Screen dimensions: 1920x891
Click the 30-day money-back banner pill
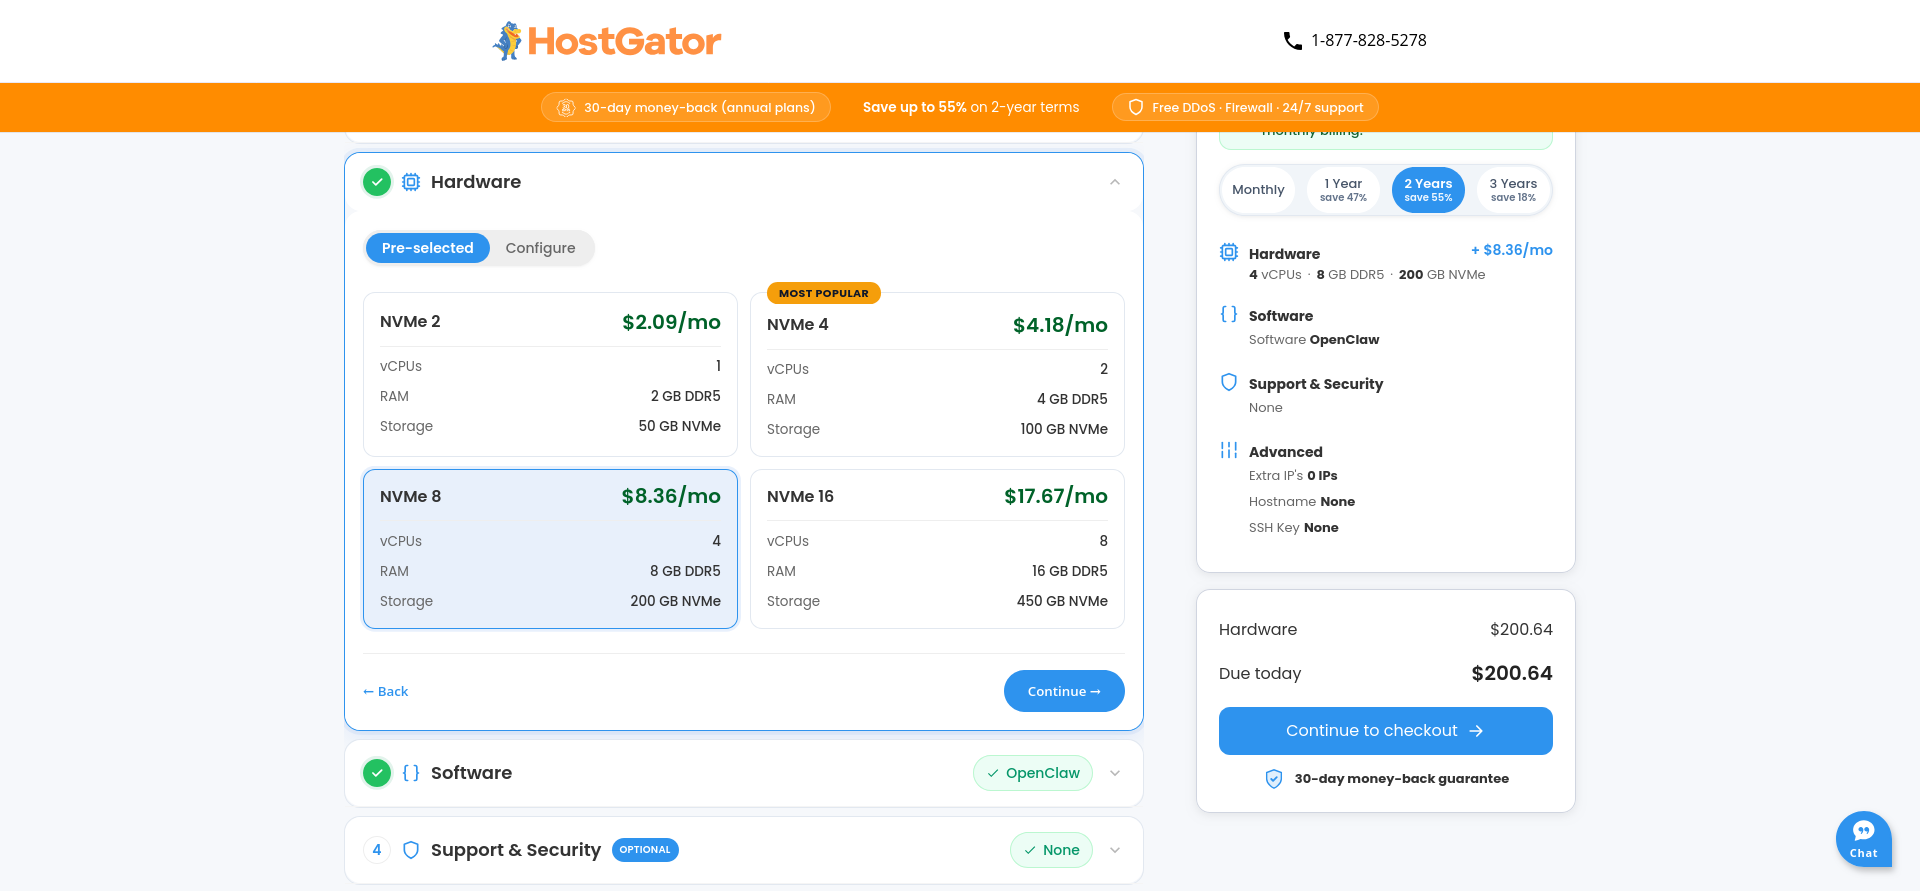click(686, 107)
